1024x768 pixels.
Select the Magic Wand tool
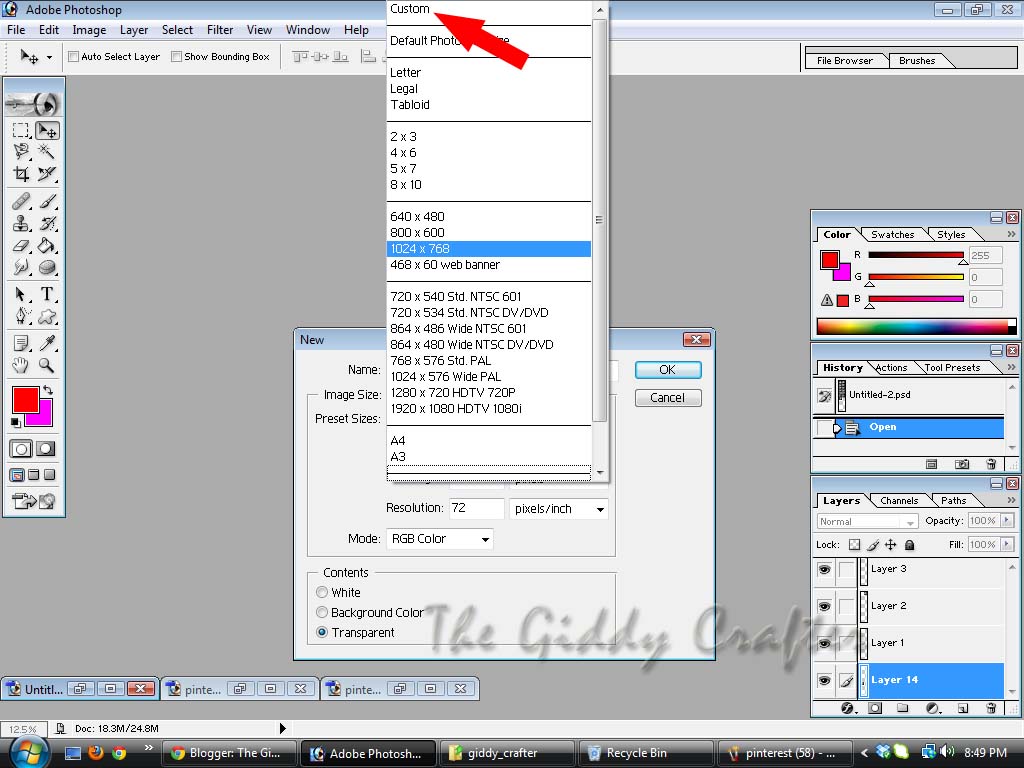[47, 152]
